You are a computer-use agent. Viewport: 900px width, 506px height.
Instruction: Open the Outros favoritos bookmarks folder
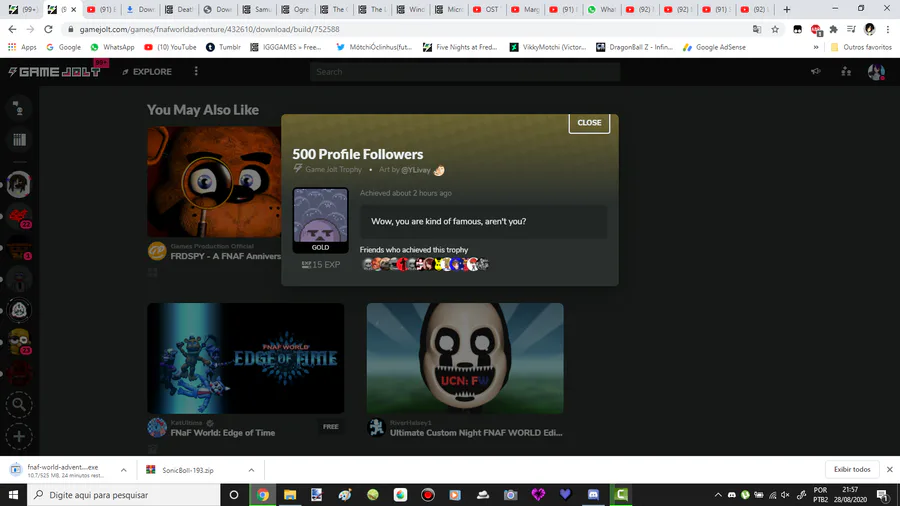click(861, 47)
